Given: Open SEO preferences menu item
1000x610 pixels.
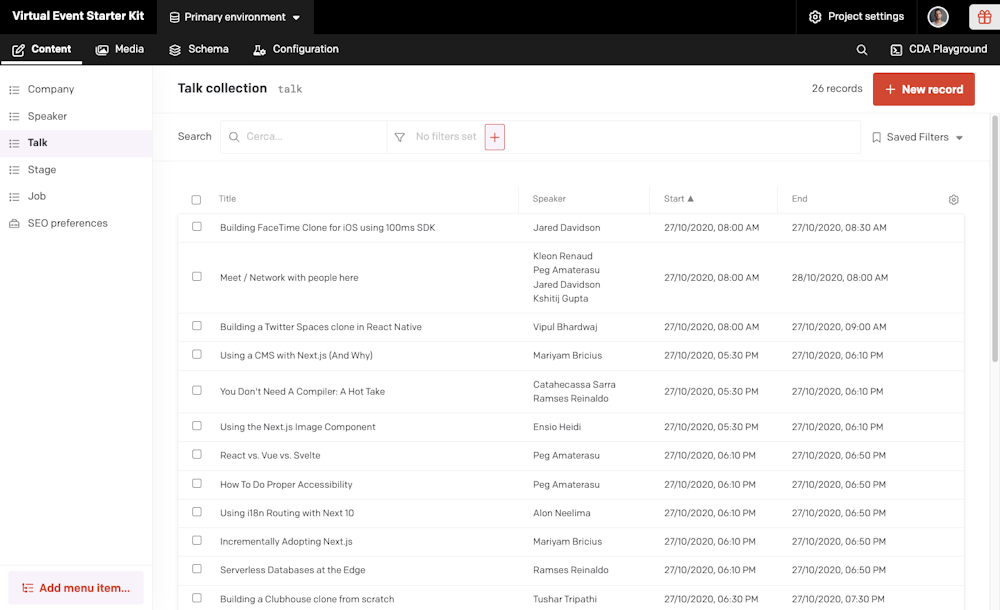Looking at the screenshot, I should coord(76,223).
